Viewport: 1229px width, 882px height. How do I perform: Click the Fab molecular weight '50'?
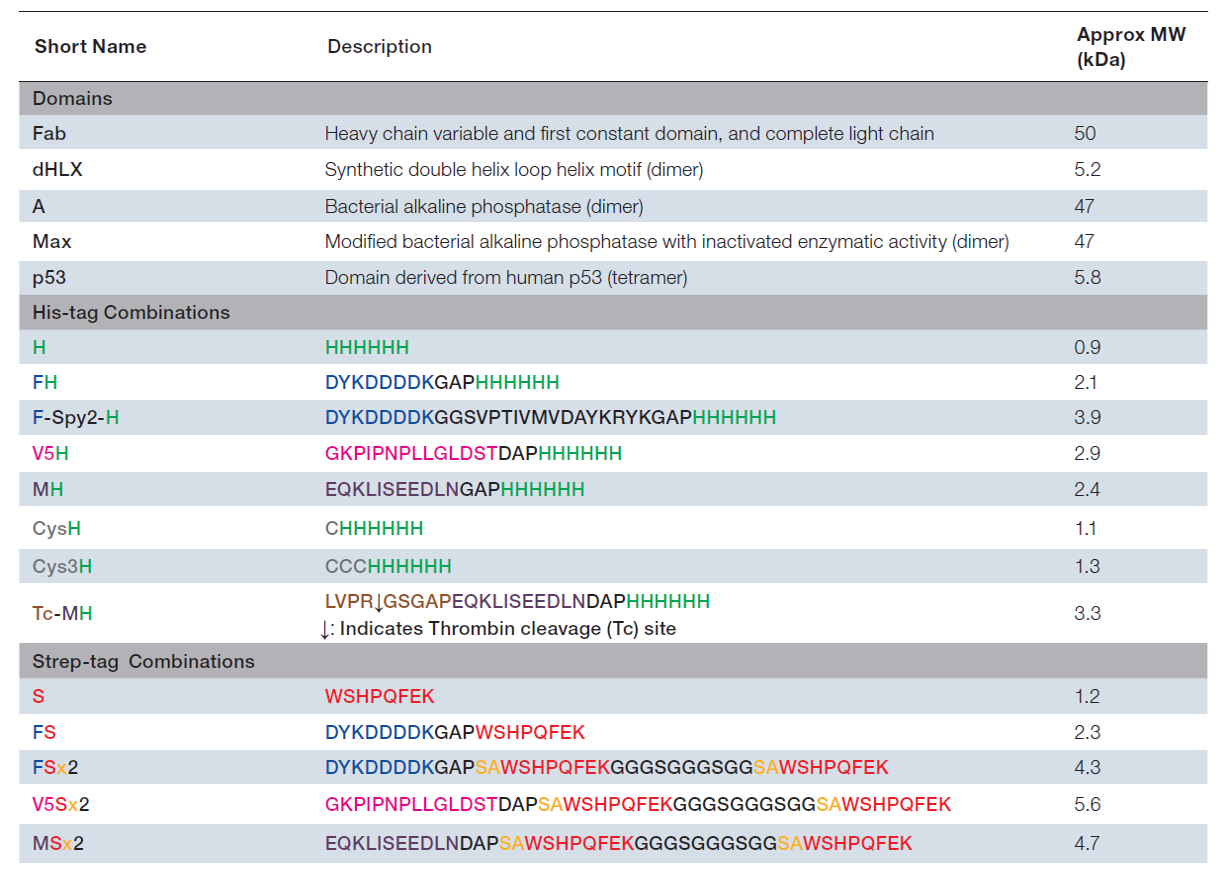coord(1085,134)
